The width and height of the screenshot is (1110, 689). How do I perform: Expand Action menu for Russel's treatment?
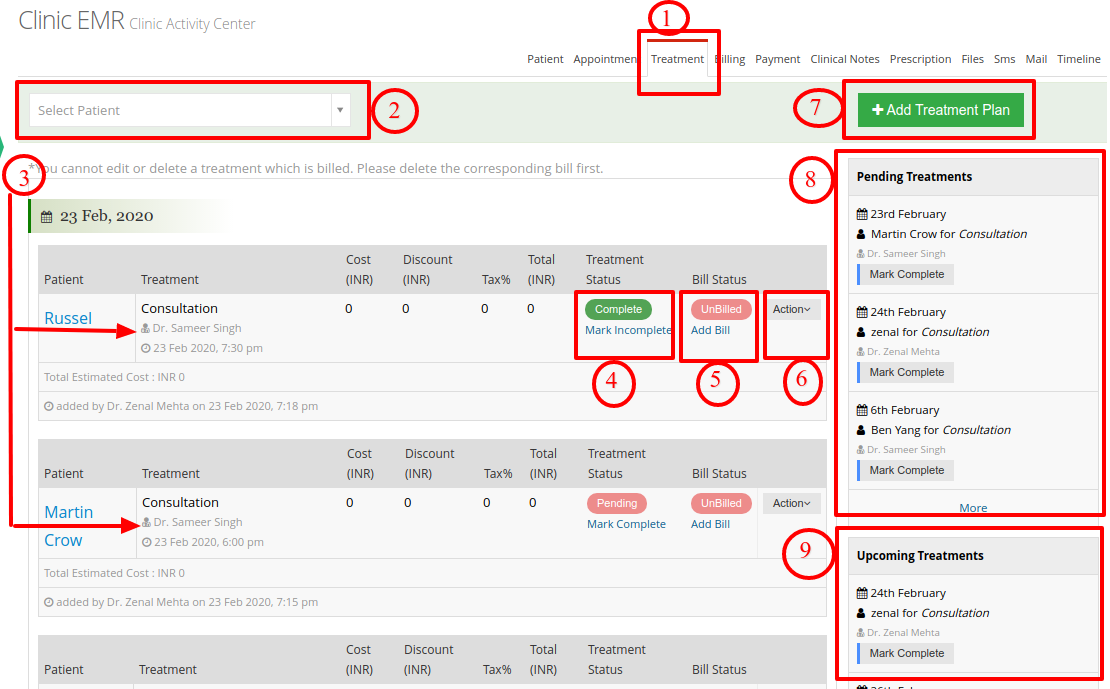(x=791, y=309)
